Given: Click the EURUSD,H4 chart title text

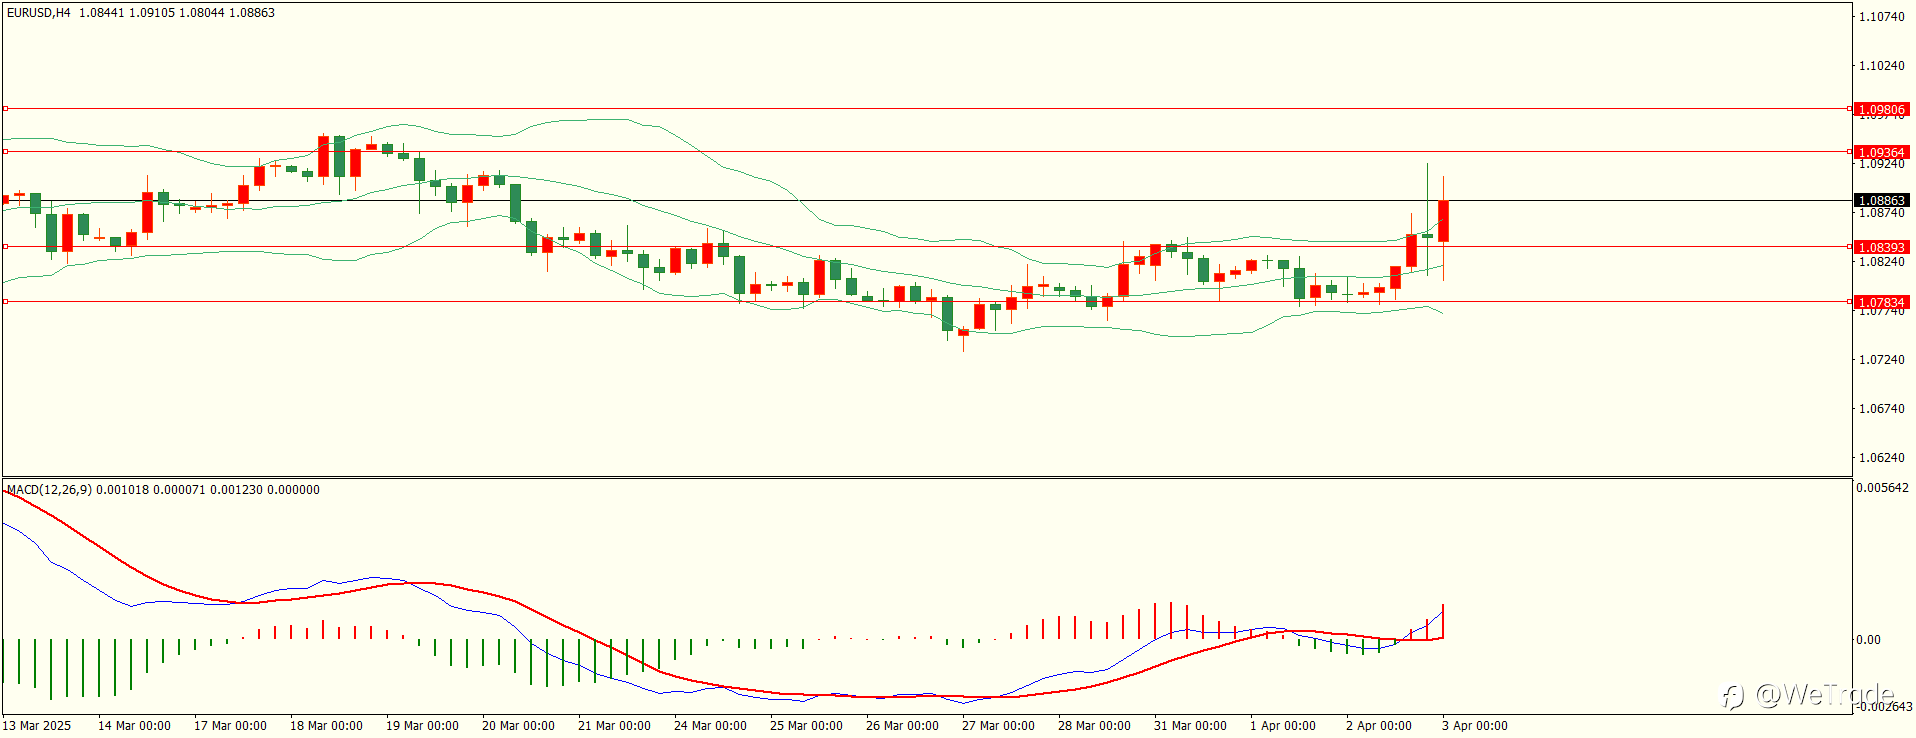Looking at the screenshot, I should [x=39, y=13].
